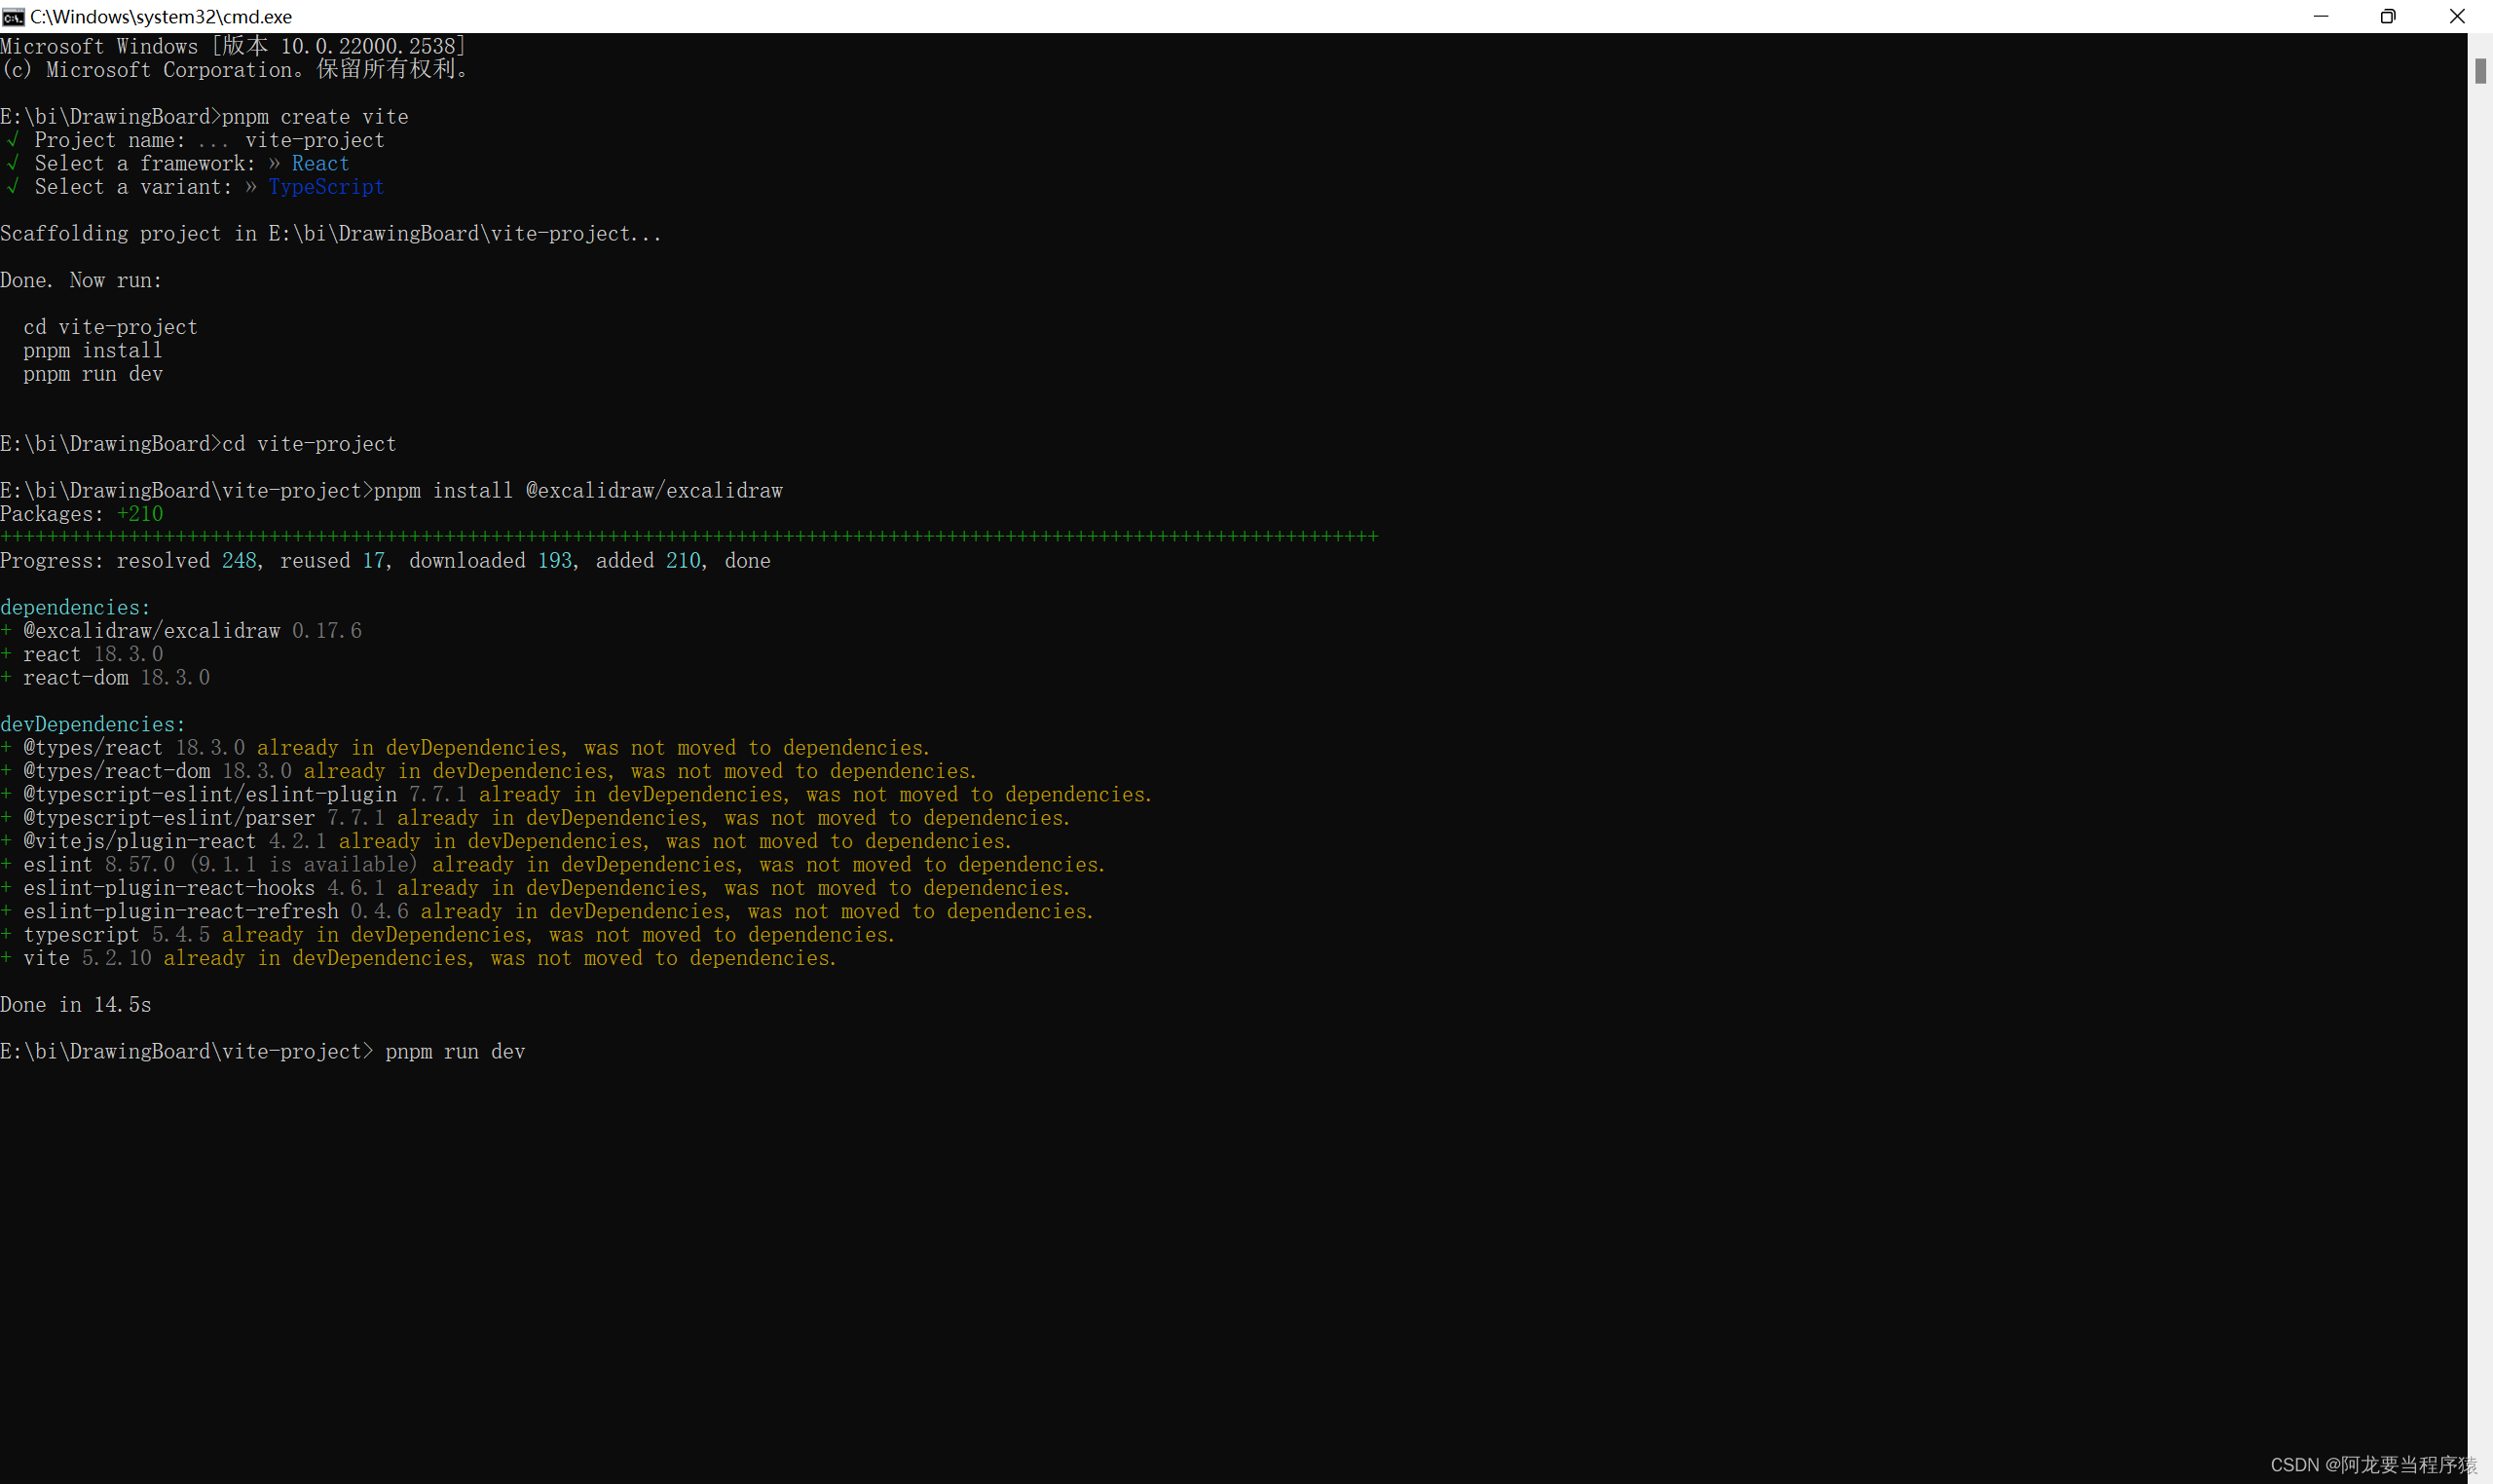Click the 'pnpm run dev' command at prompt
Viewport: 2493px width, 1484px height.
[x=455, y=1051]
